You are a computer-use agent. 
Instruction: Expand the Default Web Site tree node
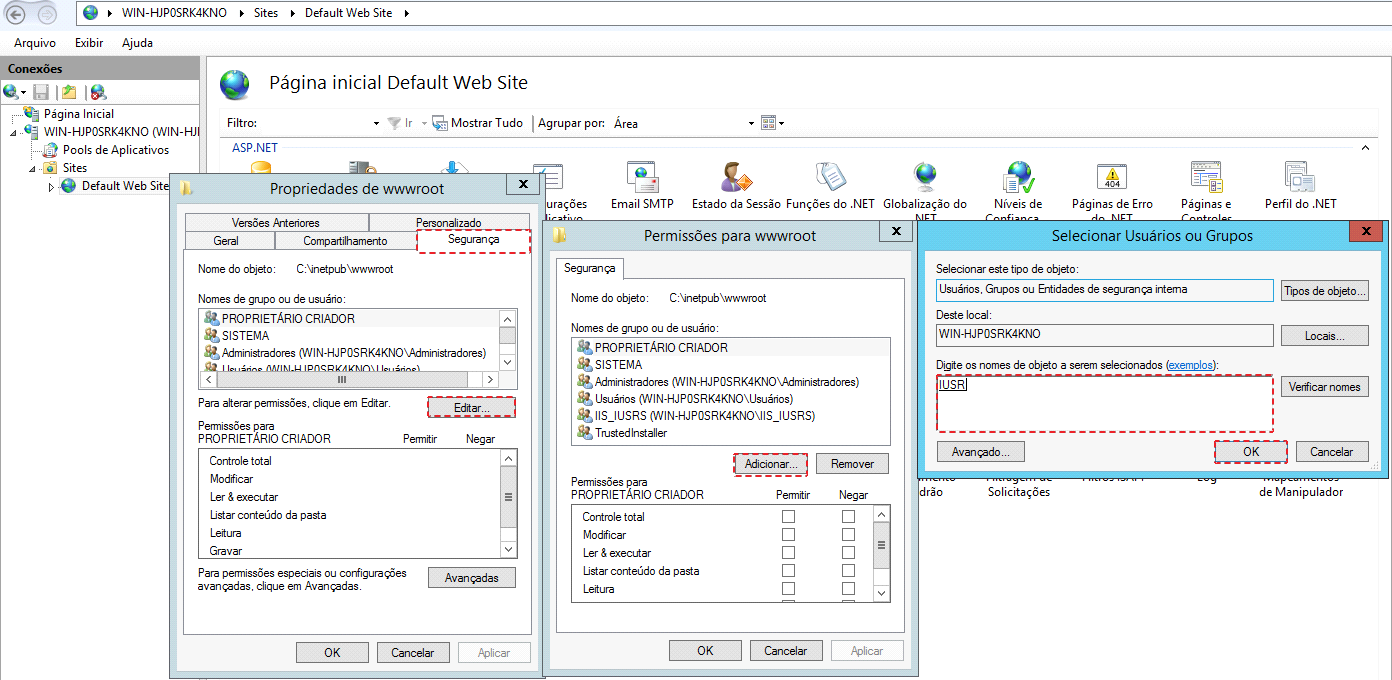[52, 187]
